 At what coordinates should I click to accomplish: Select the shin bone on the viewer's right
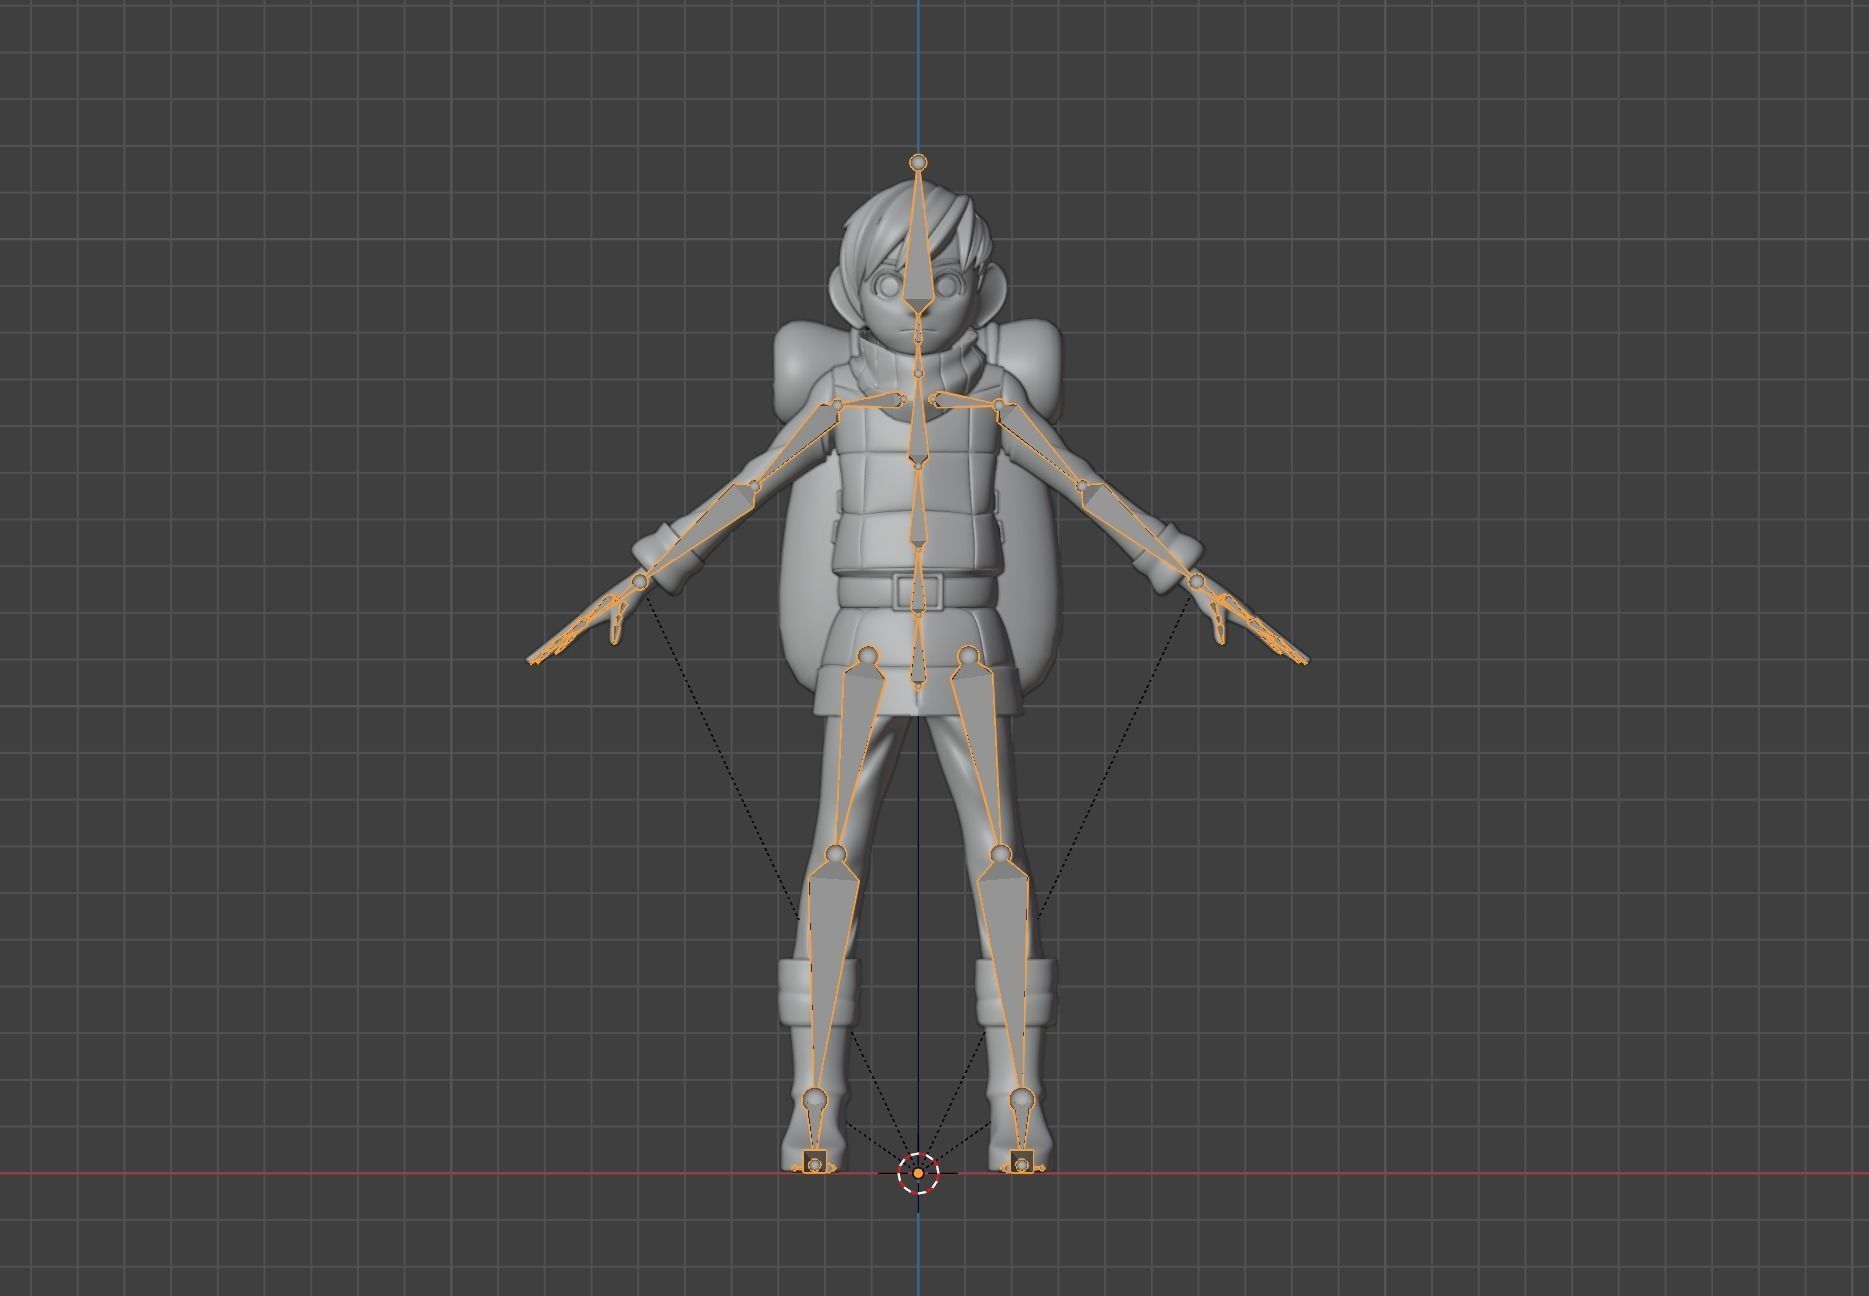pos(1007,975)
